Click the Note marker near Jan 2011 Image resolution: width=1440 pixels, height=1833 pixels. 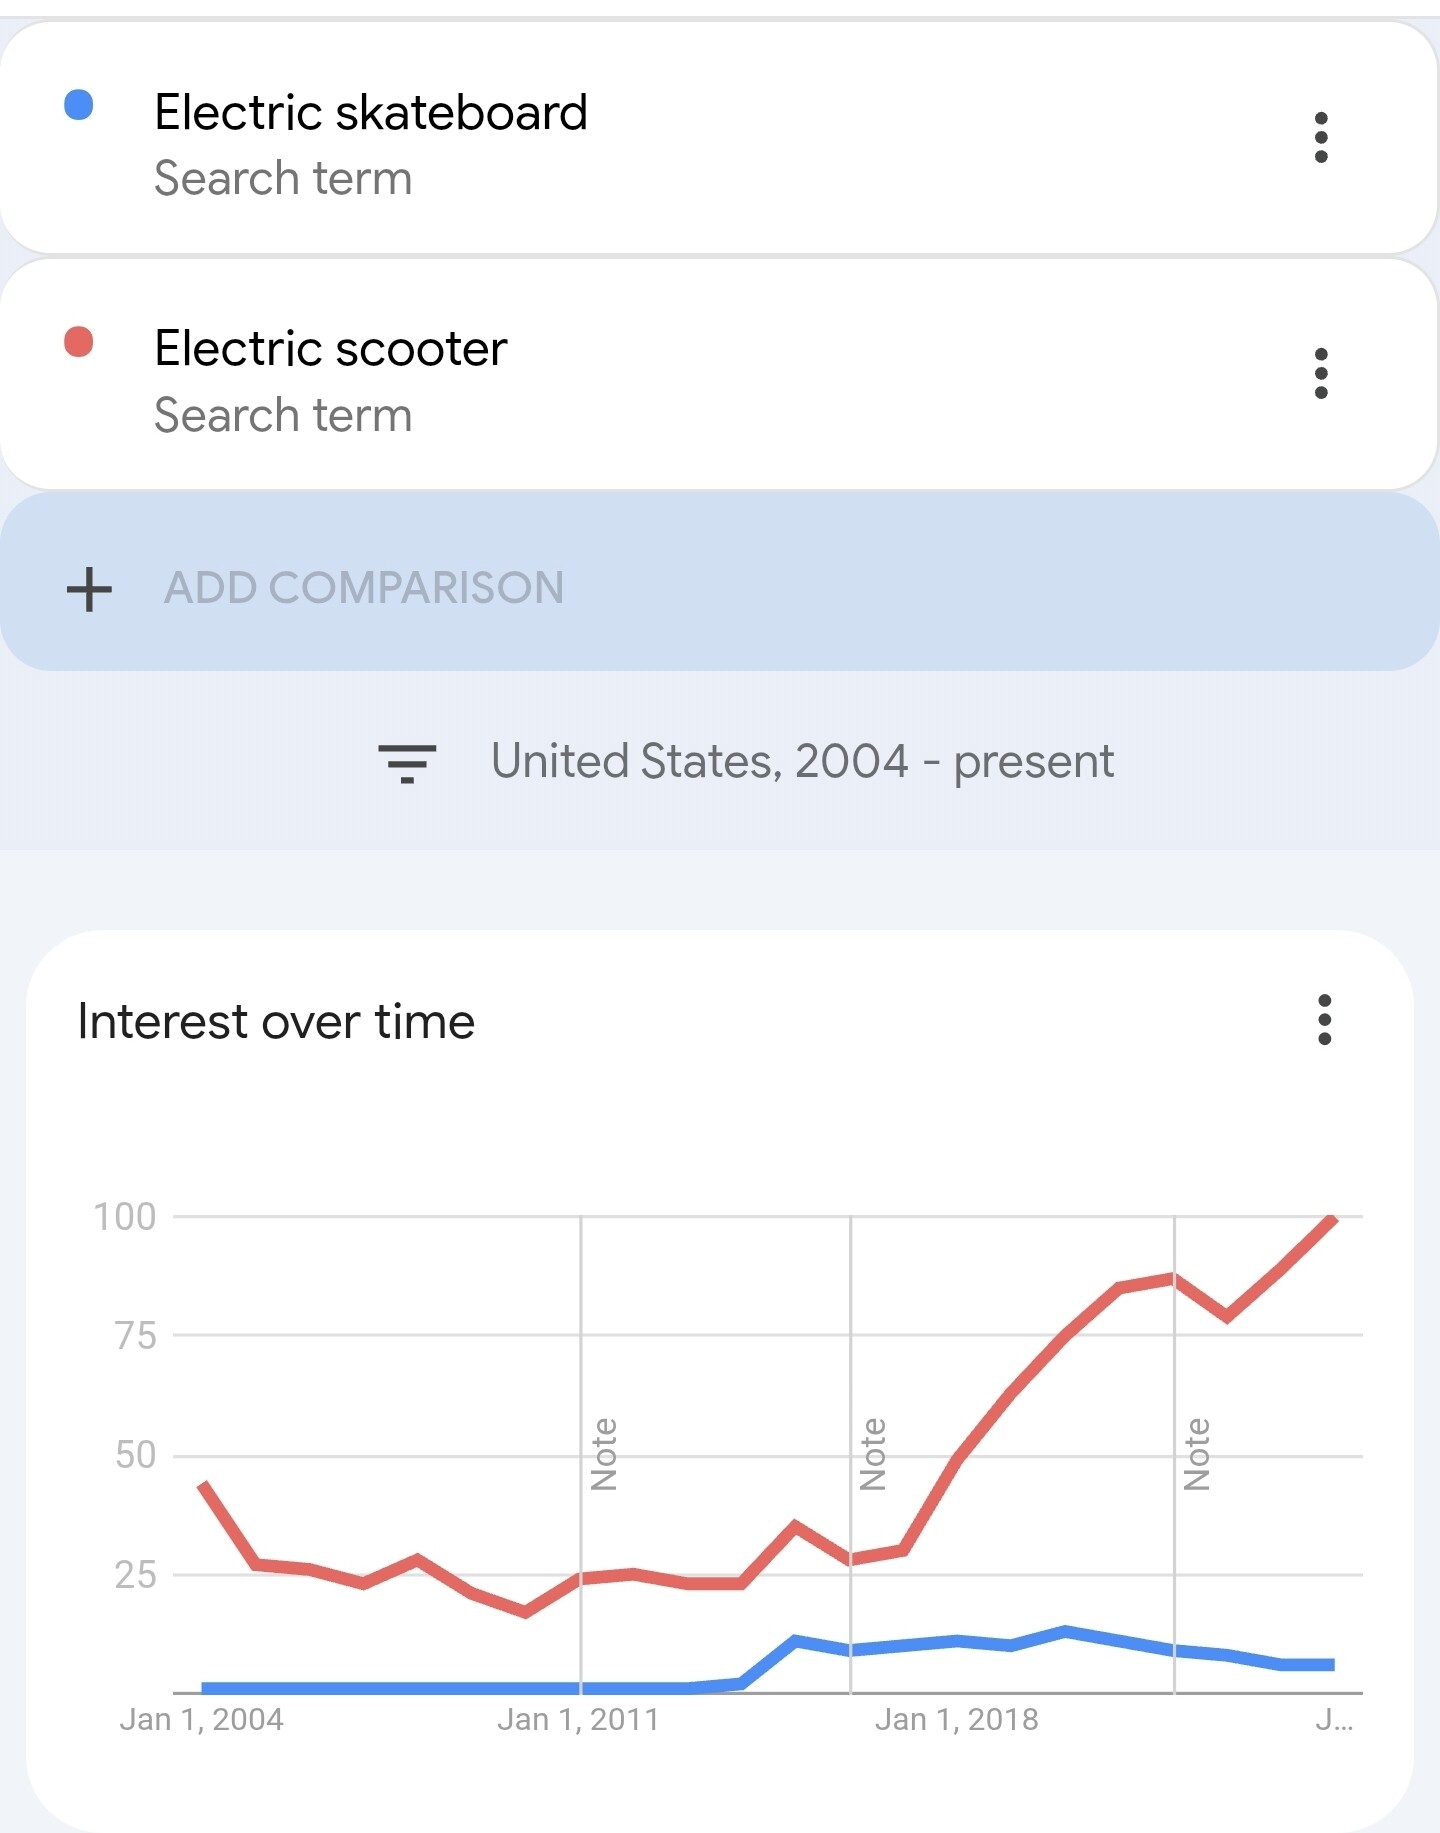pos(604,1454)
